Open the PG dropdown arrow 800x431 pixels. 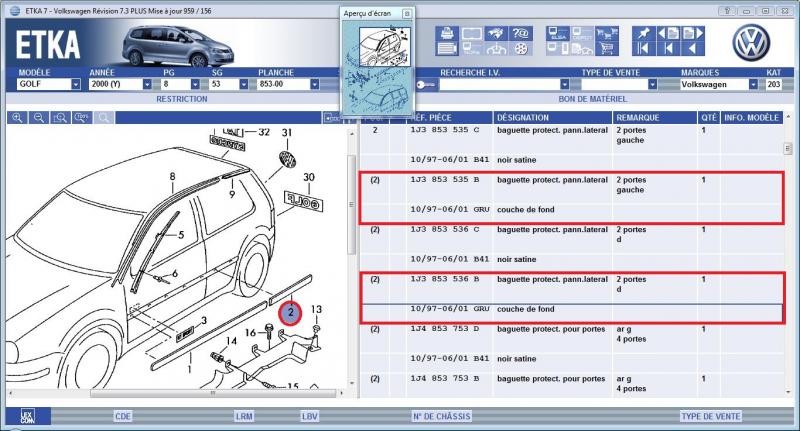point(195,84)
